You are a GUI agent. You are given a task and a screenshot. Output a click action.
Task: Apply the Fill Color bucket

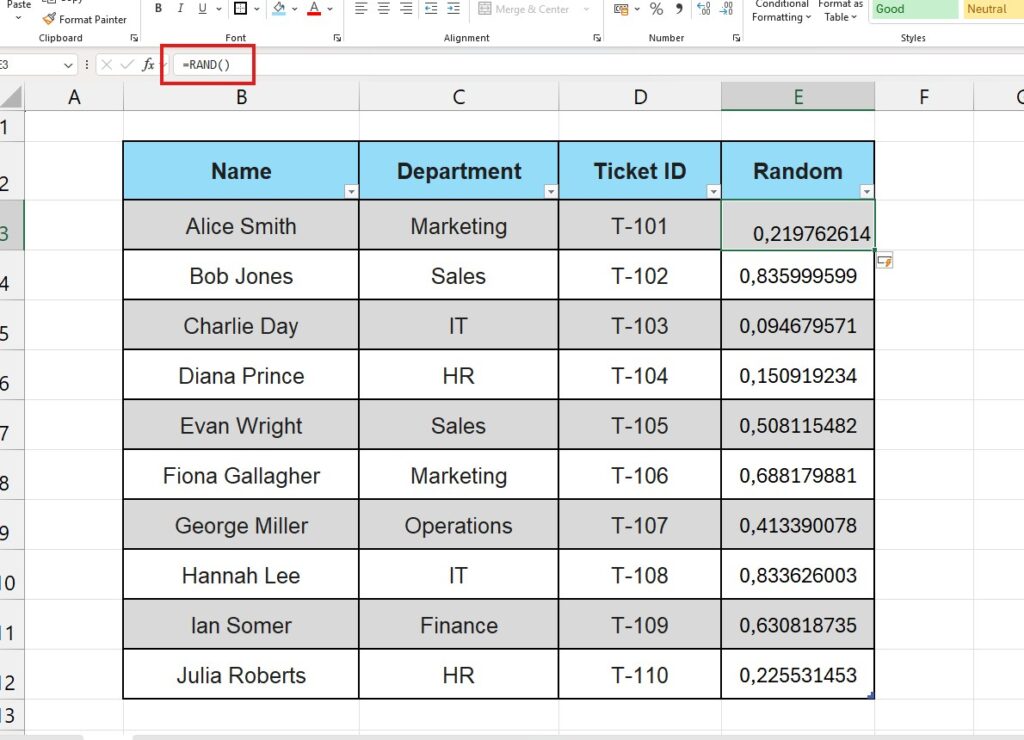279,9
